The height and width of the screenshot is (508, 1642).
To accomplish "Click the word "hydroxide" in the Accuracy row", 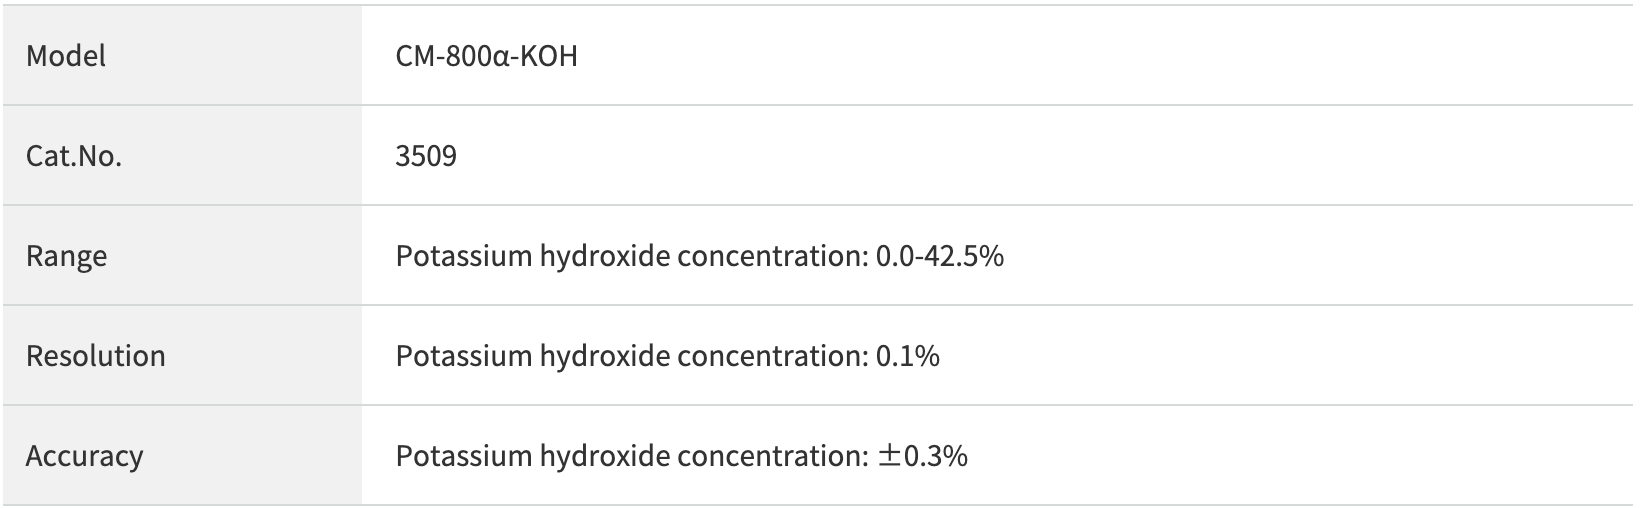I will [x=604, y=456].
